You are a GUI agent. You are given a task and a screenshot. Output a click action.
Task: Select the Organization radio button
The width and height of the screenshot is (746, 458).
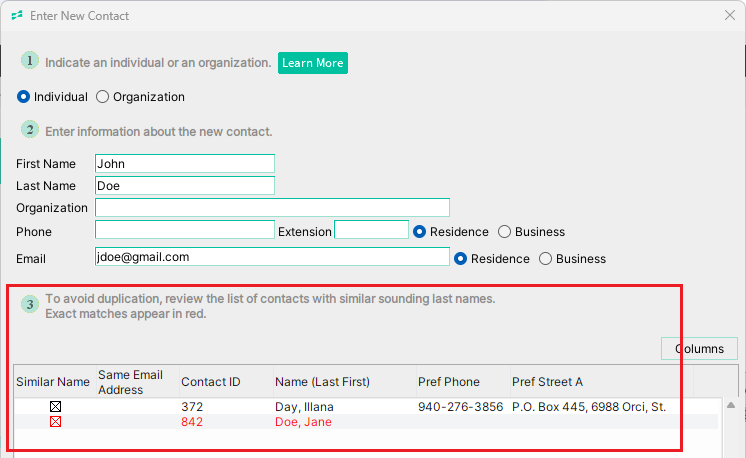point(102,97)
